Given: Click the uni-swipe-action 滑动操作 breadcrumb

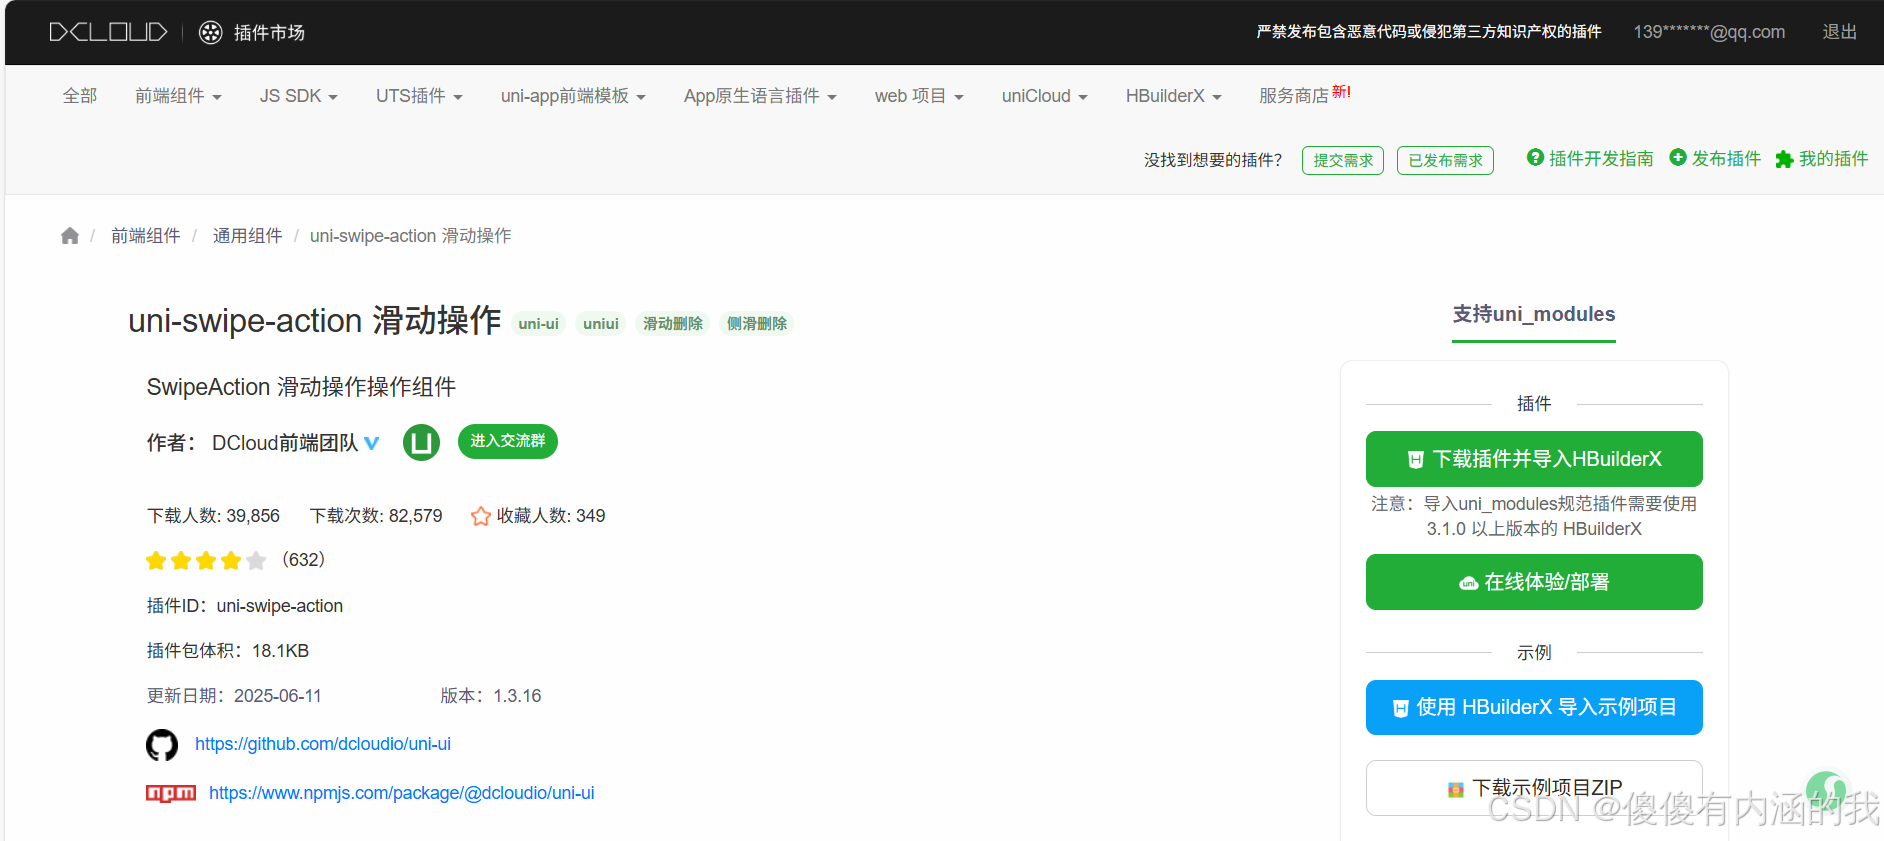Looking at the screenshot, I should [410, 236].
